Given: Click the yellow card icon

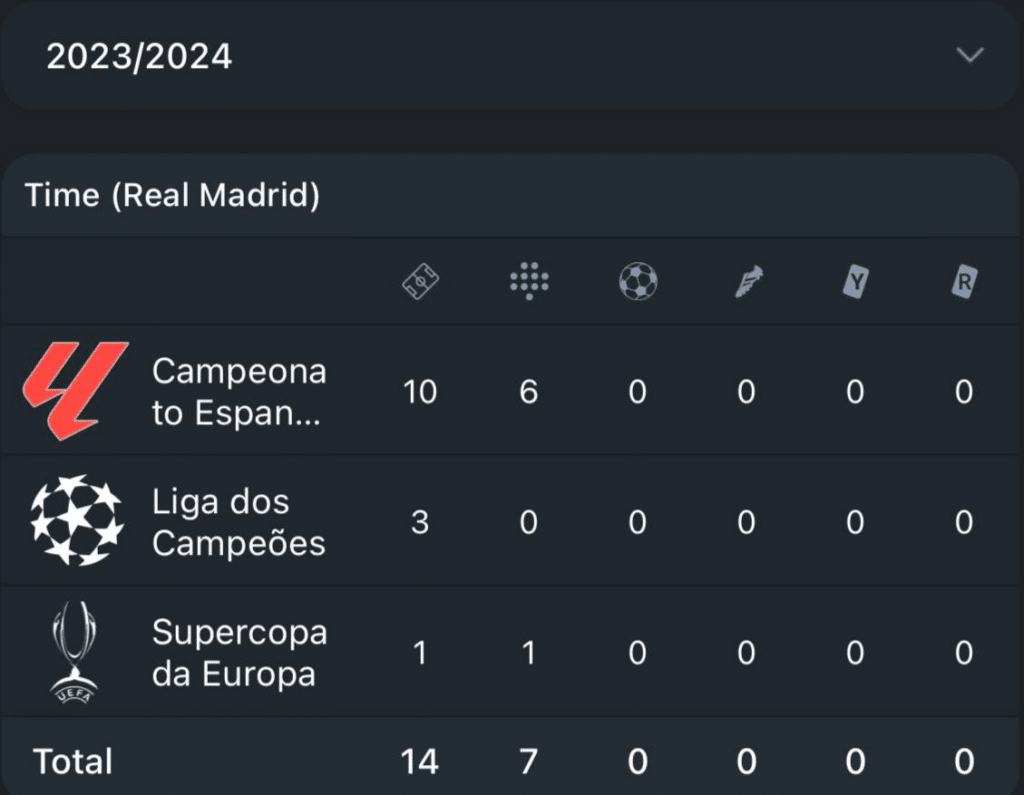Looking at the screenshot, I should coord(855,283).
